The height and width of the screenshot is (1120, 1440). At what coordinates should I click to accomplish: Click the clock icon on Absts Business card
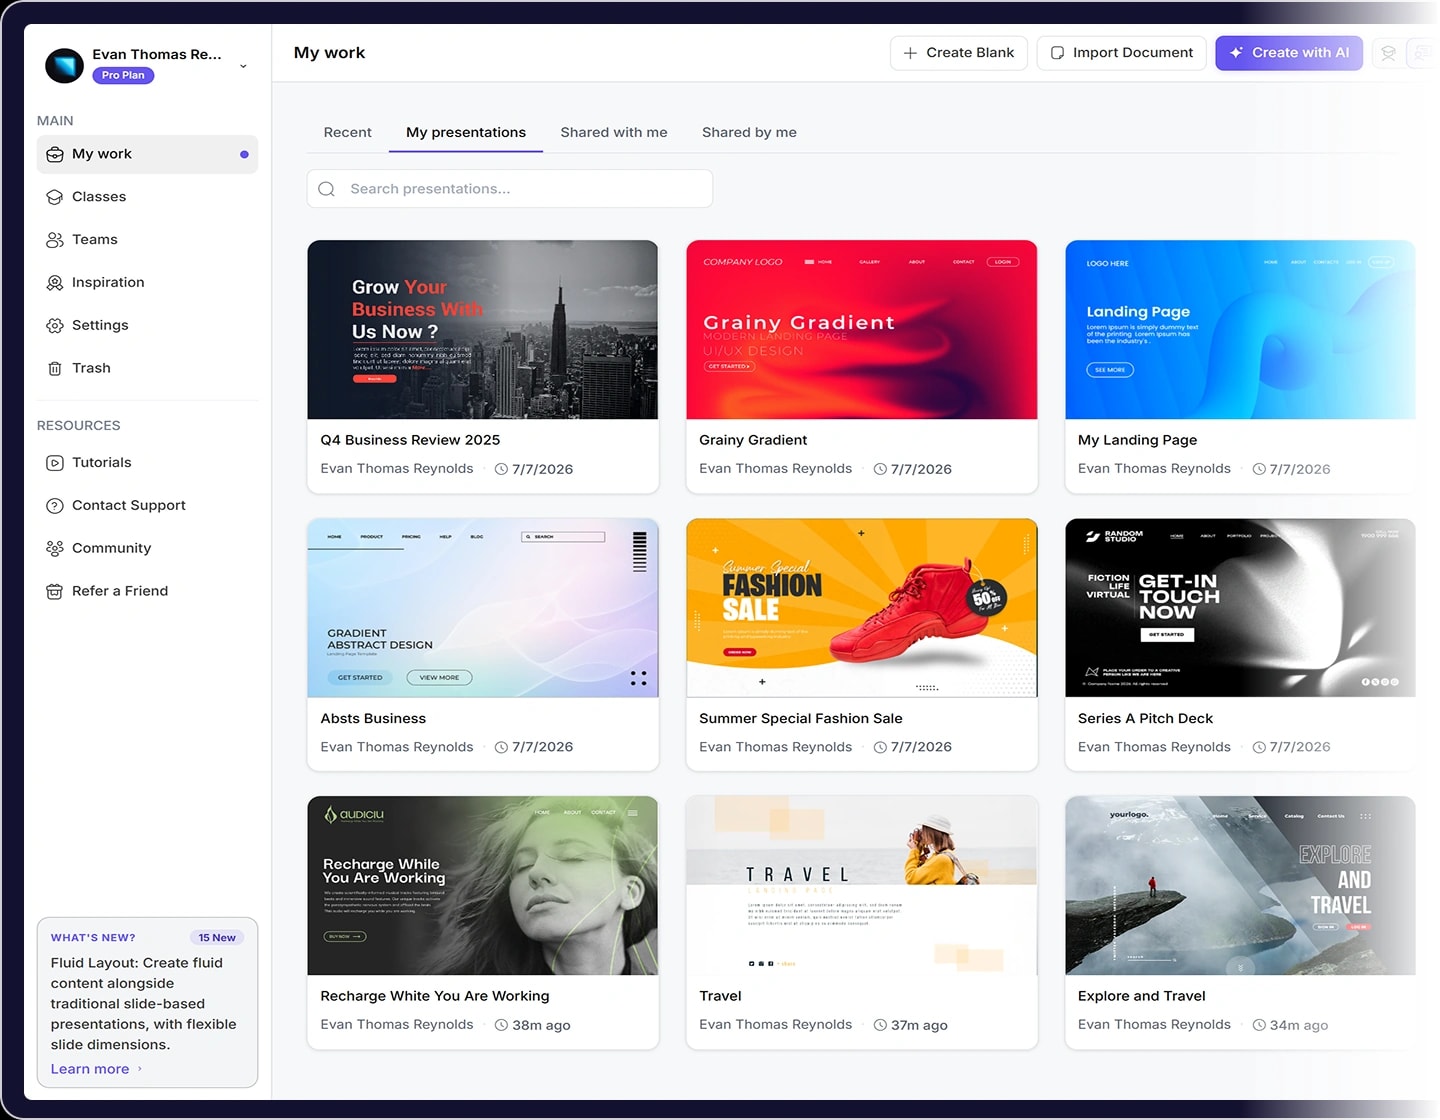pos(501,747)
